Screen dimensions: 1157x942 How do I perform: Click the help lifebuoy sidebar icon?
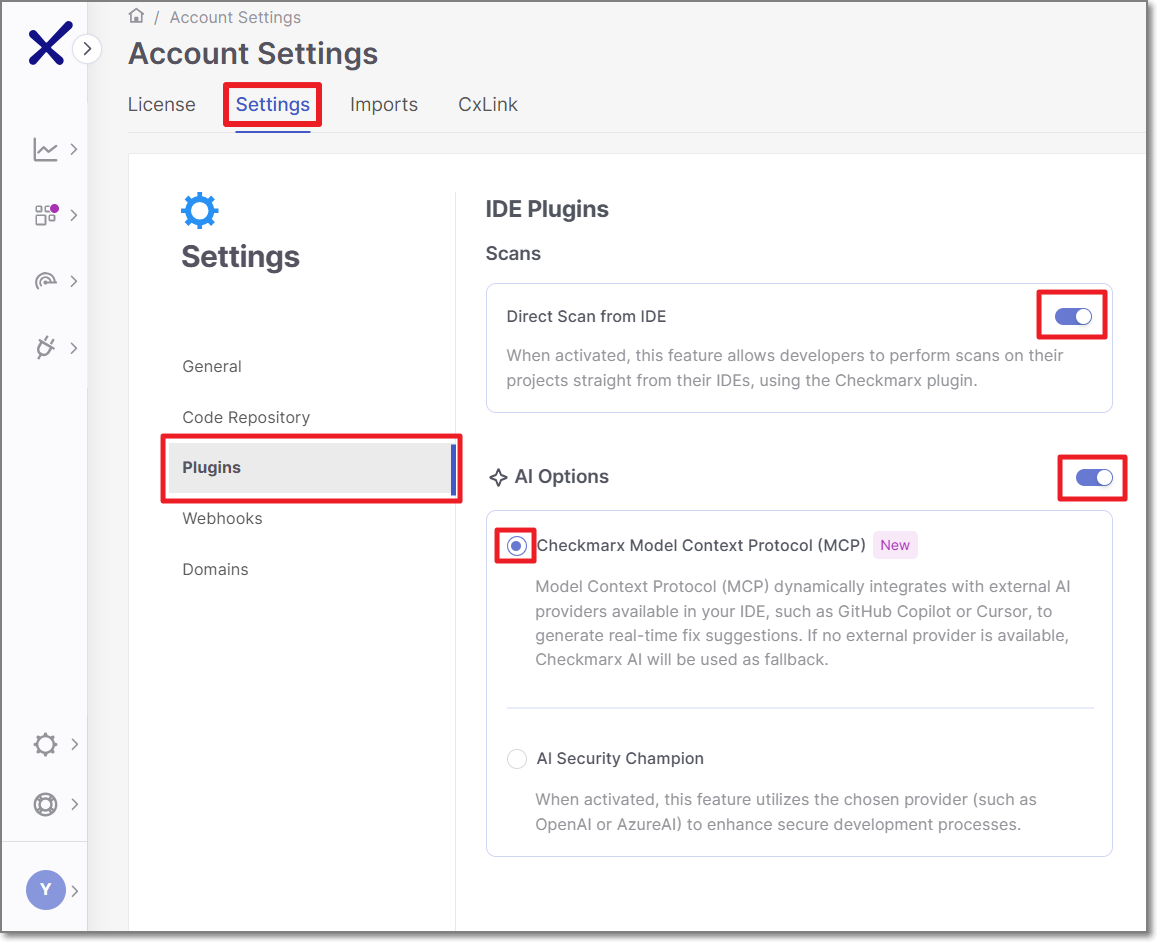tap(45, 804)
